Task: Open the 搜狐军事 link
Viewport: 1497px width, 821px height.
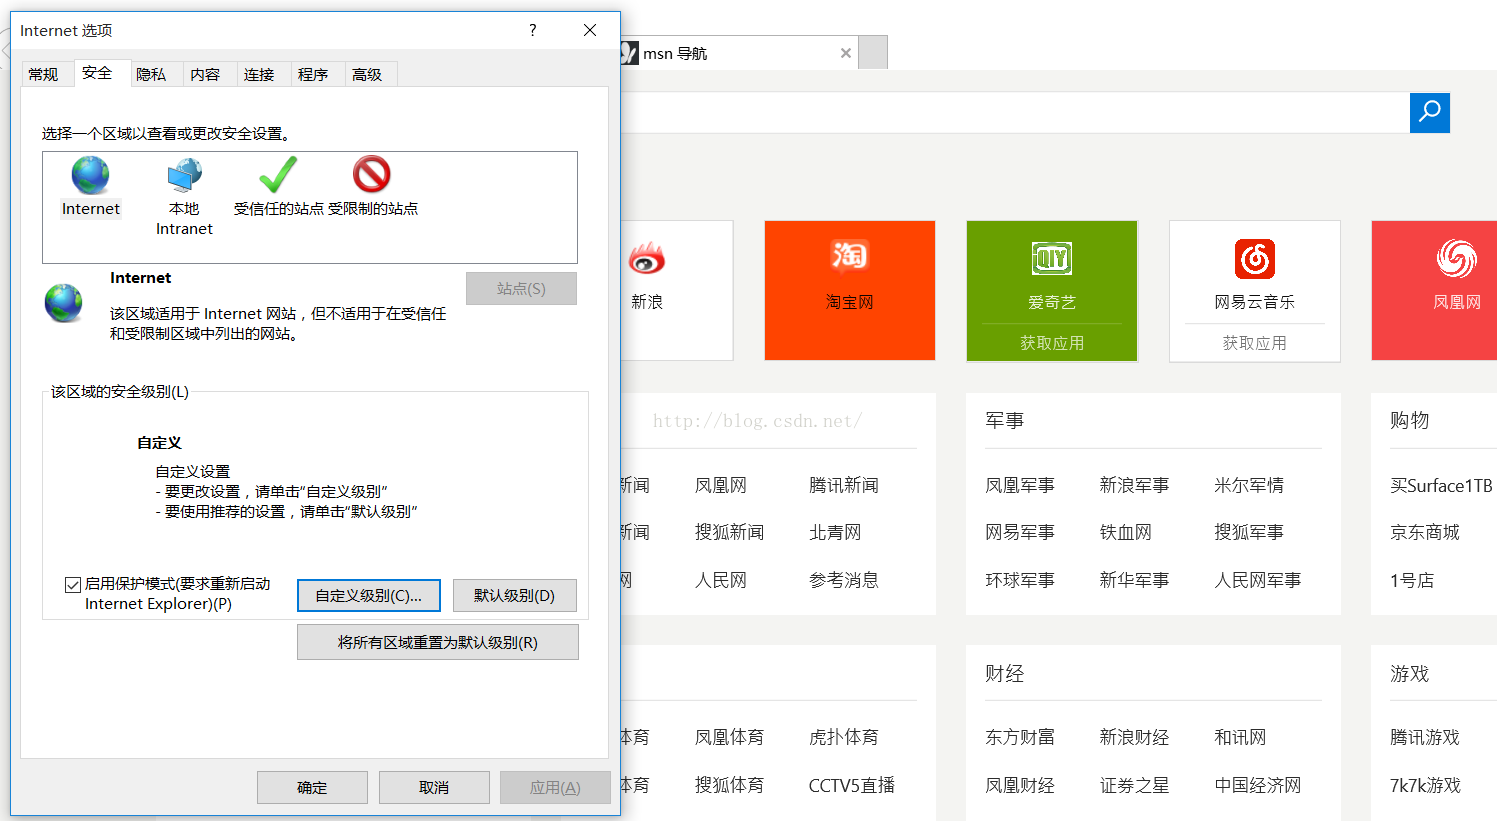Action: [1249, 532]
